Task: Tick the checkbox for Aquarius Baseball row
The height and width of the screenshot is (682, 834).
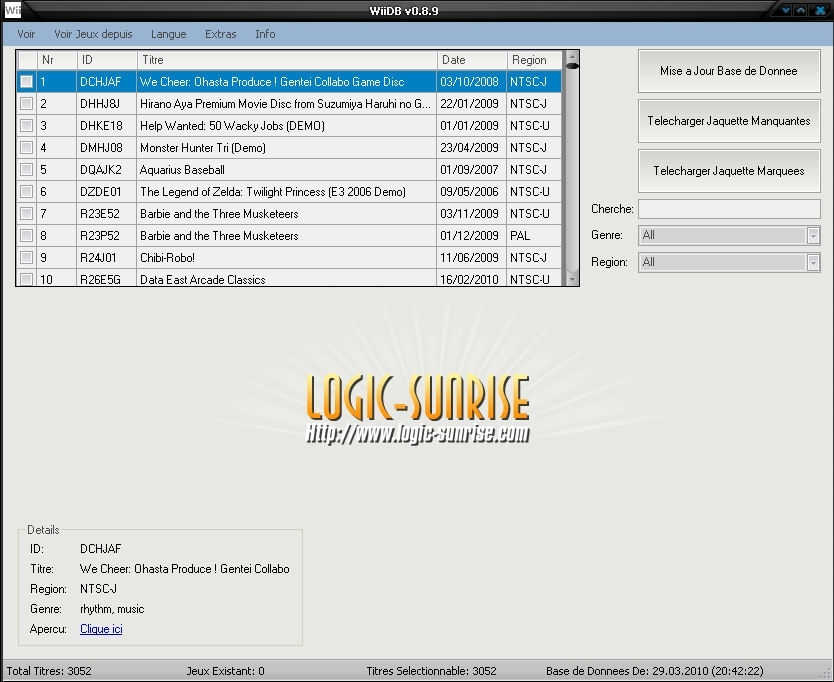Action: 26,169
